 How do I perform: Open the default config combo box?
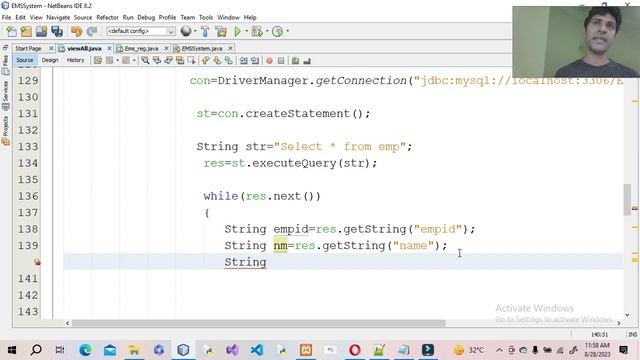coord(141,31)
